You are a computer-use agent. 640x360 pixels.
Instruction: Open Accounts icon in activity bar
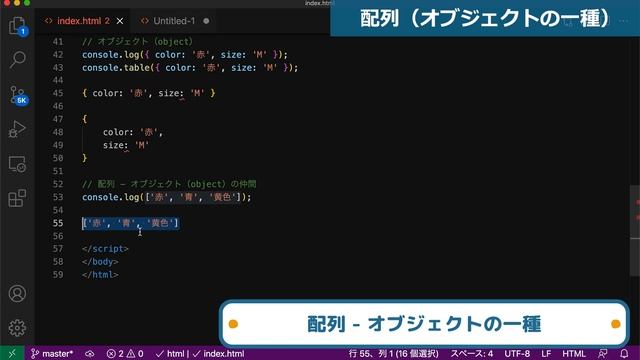click(x=17, y=293)
